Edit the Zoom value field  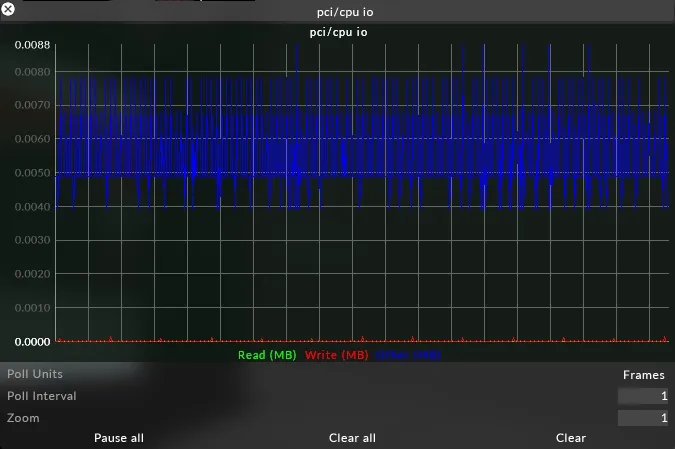(x=642, y=418)
